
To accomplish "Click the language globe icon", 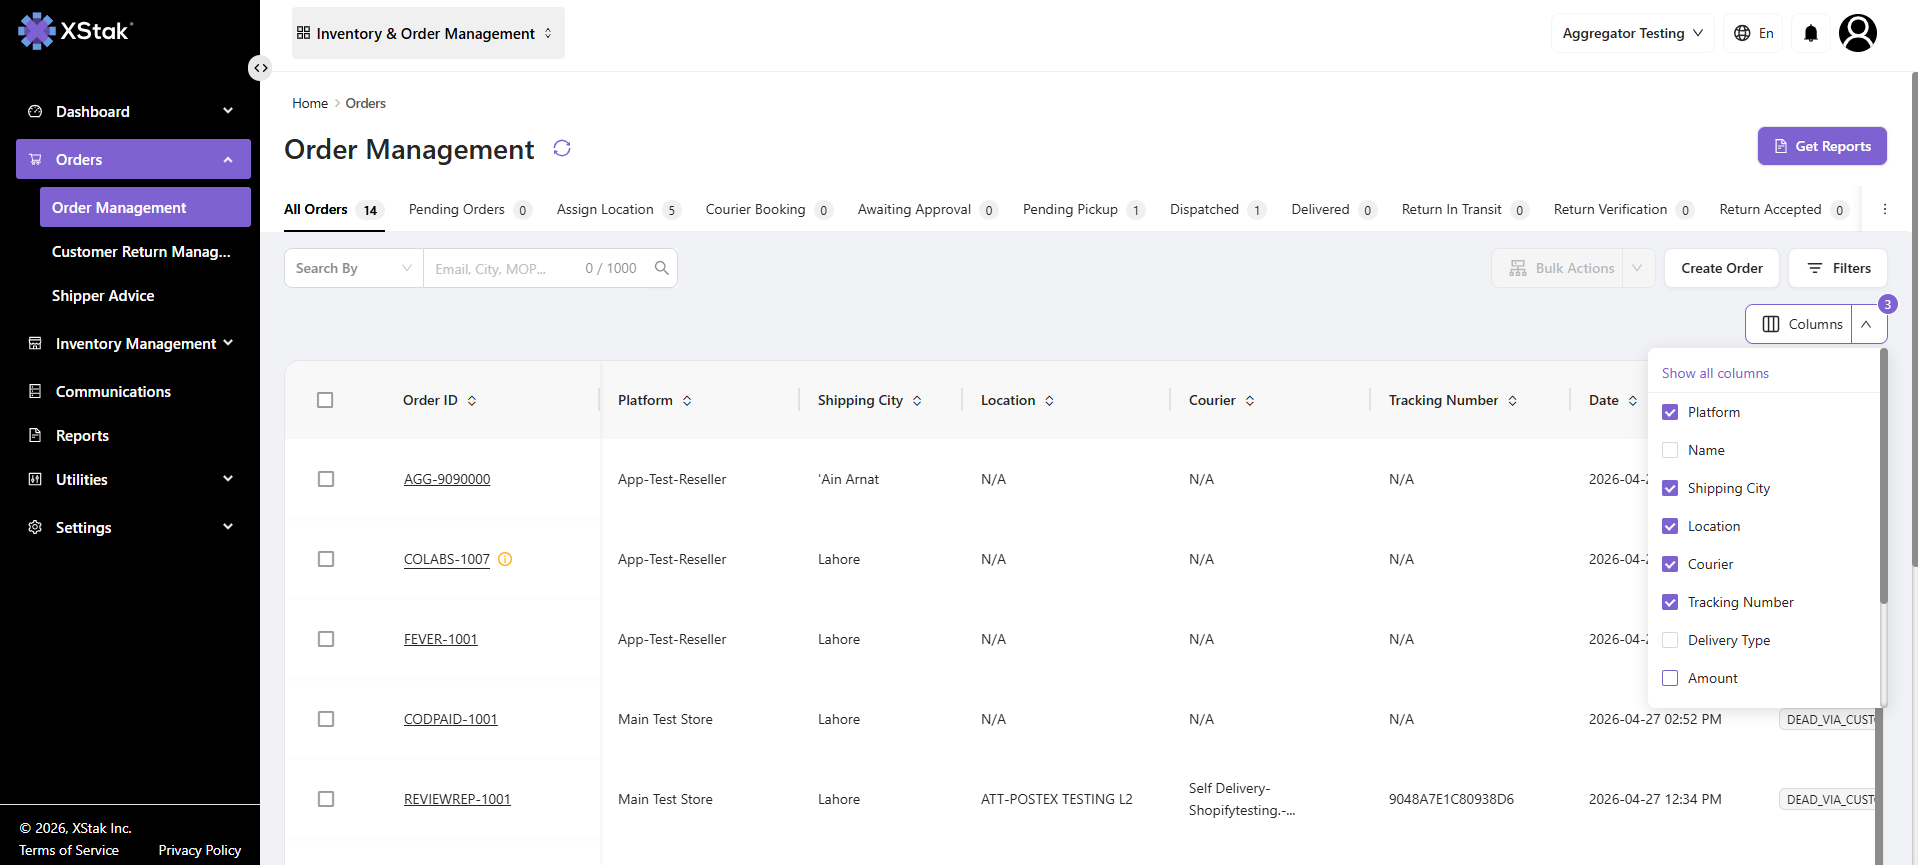I will [x=1742, y=33].
